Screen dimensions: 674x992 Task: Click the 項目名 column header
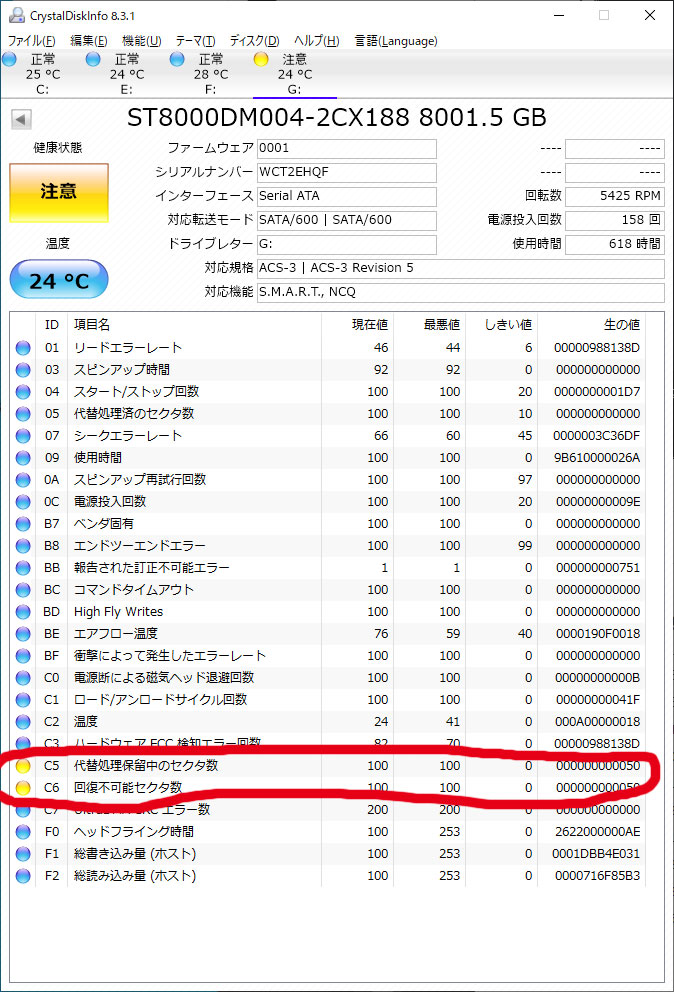point(195,325)
